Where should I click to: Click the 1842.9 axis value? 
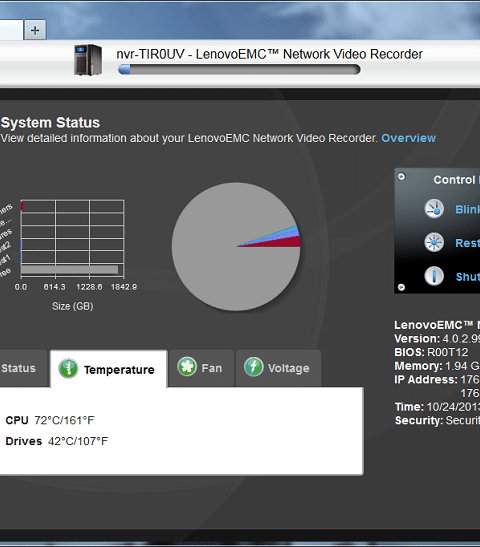[124, 287]
